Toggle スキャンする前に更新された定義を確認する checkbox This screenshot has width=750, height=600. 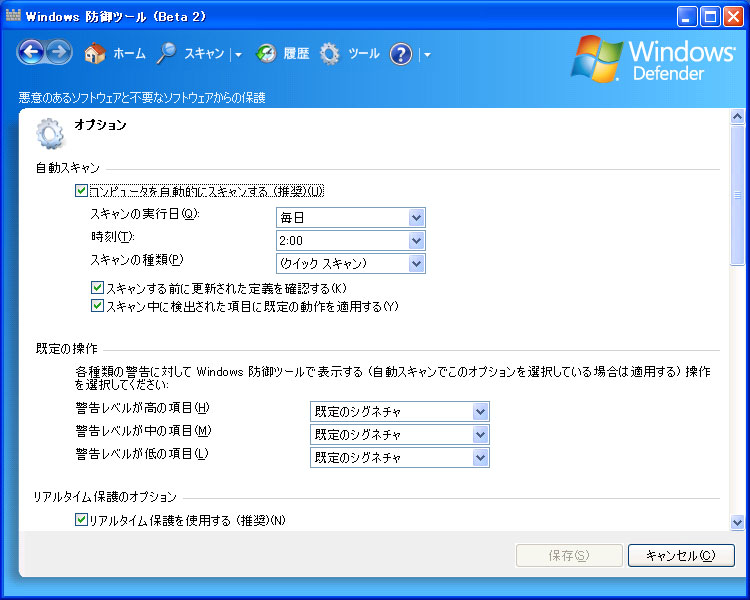(x=97, y=287)
